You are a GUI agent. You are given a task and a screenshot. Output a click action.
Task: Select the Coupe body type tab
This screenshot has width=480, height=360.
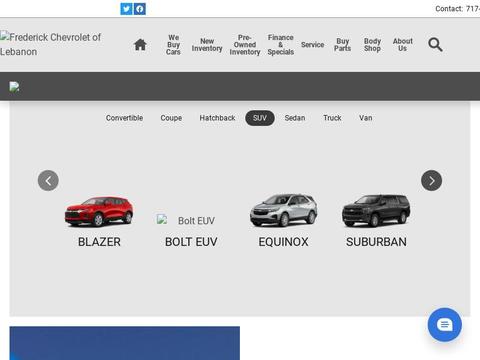(x=171, y=118)
